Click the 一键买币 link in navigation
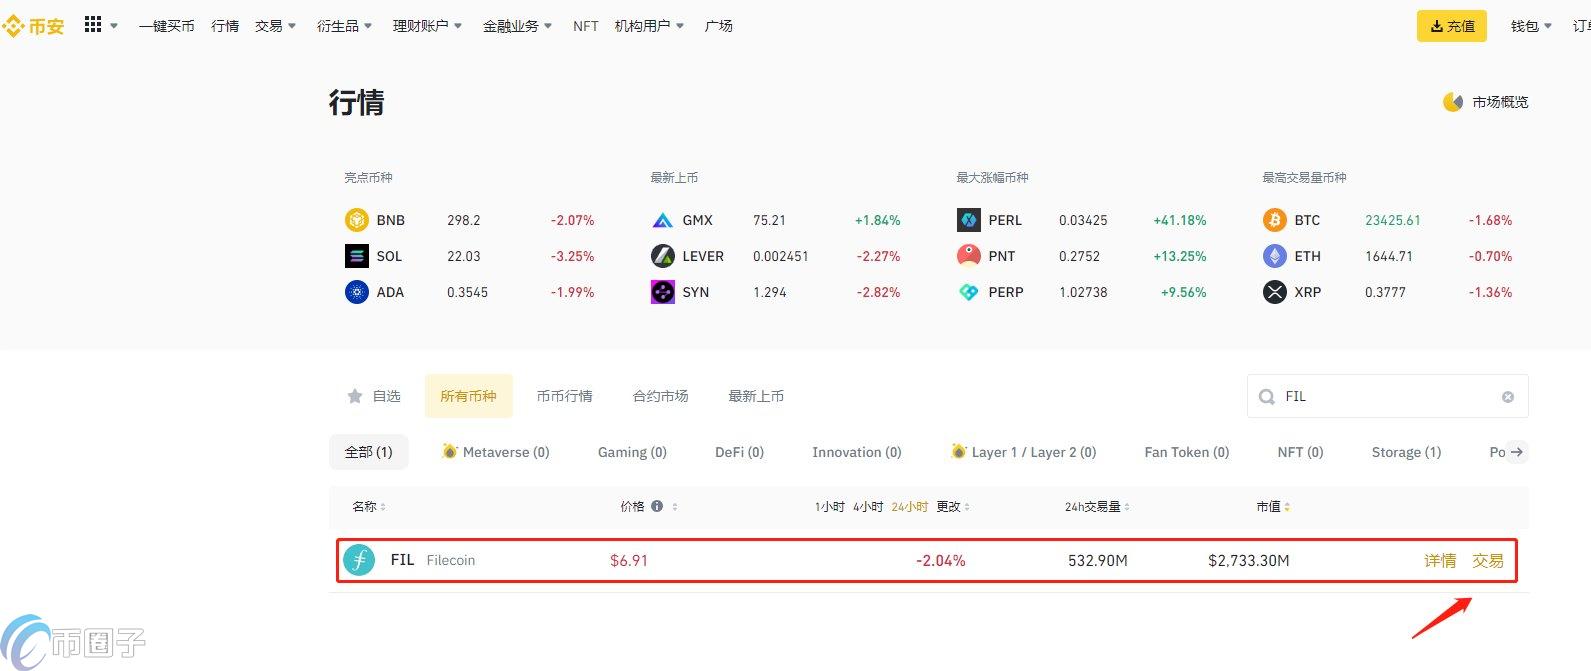Image resolution: width=1591 pixels, height=671 pixels. tap(167, 26)
